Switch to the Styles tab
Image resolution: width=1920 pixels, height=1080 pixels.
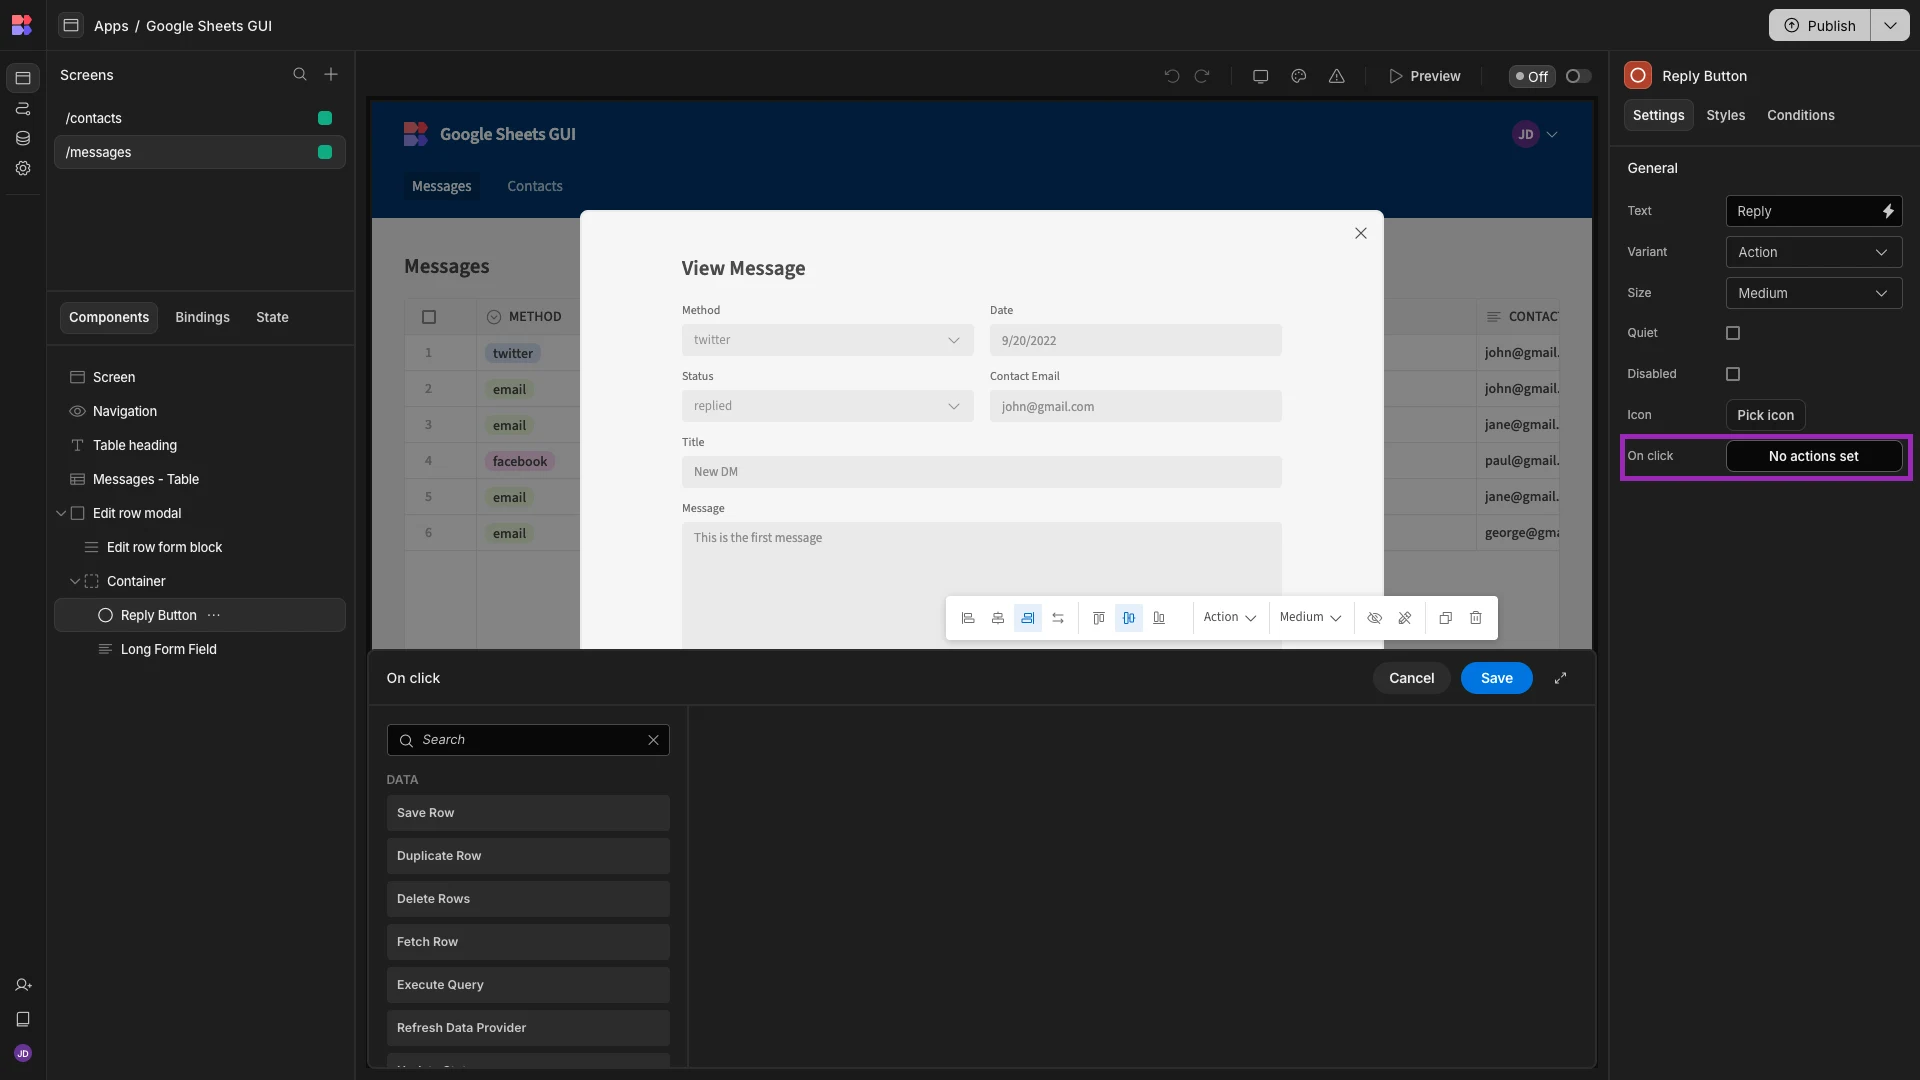coord(1726,115)
